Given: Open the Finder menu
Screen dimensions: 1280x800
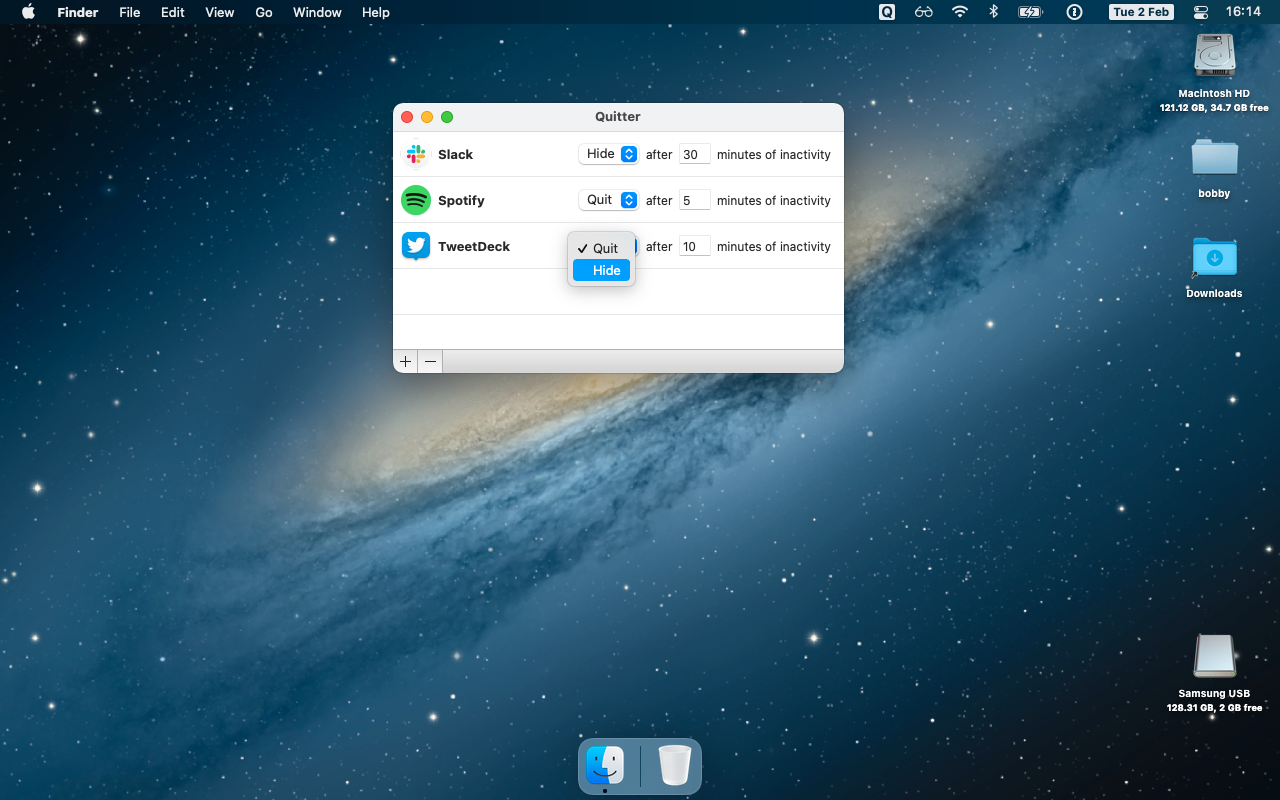Looking at the screenshot, I should click(78, 12).
